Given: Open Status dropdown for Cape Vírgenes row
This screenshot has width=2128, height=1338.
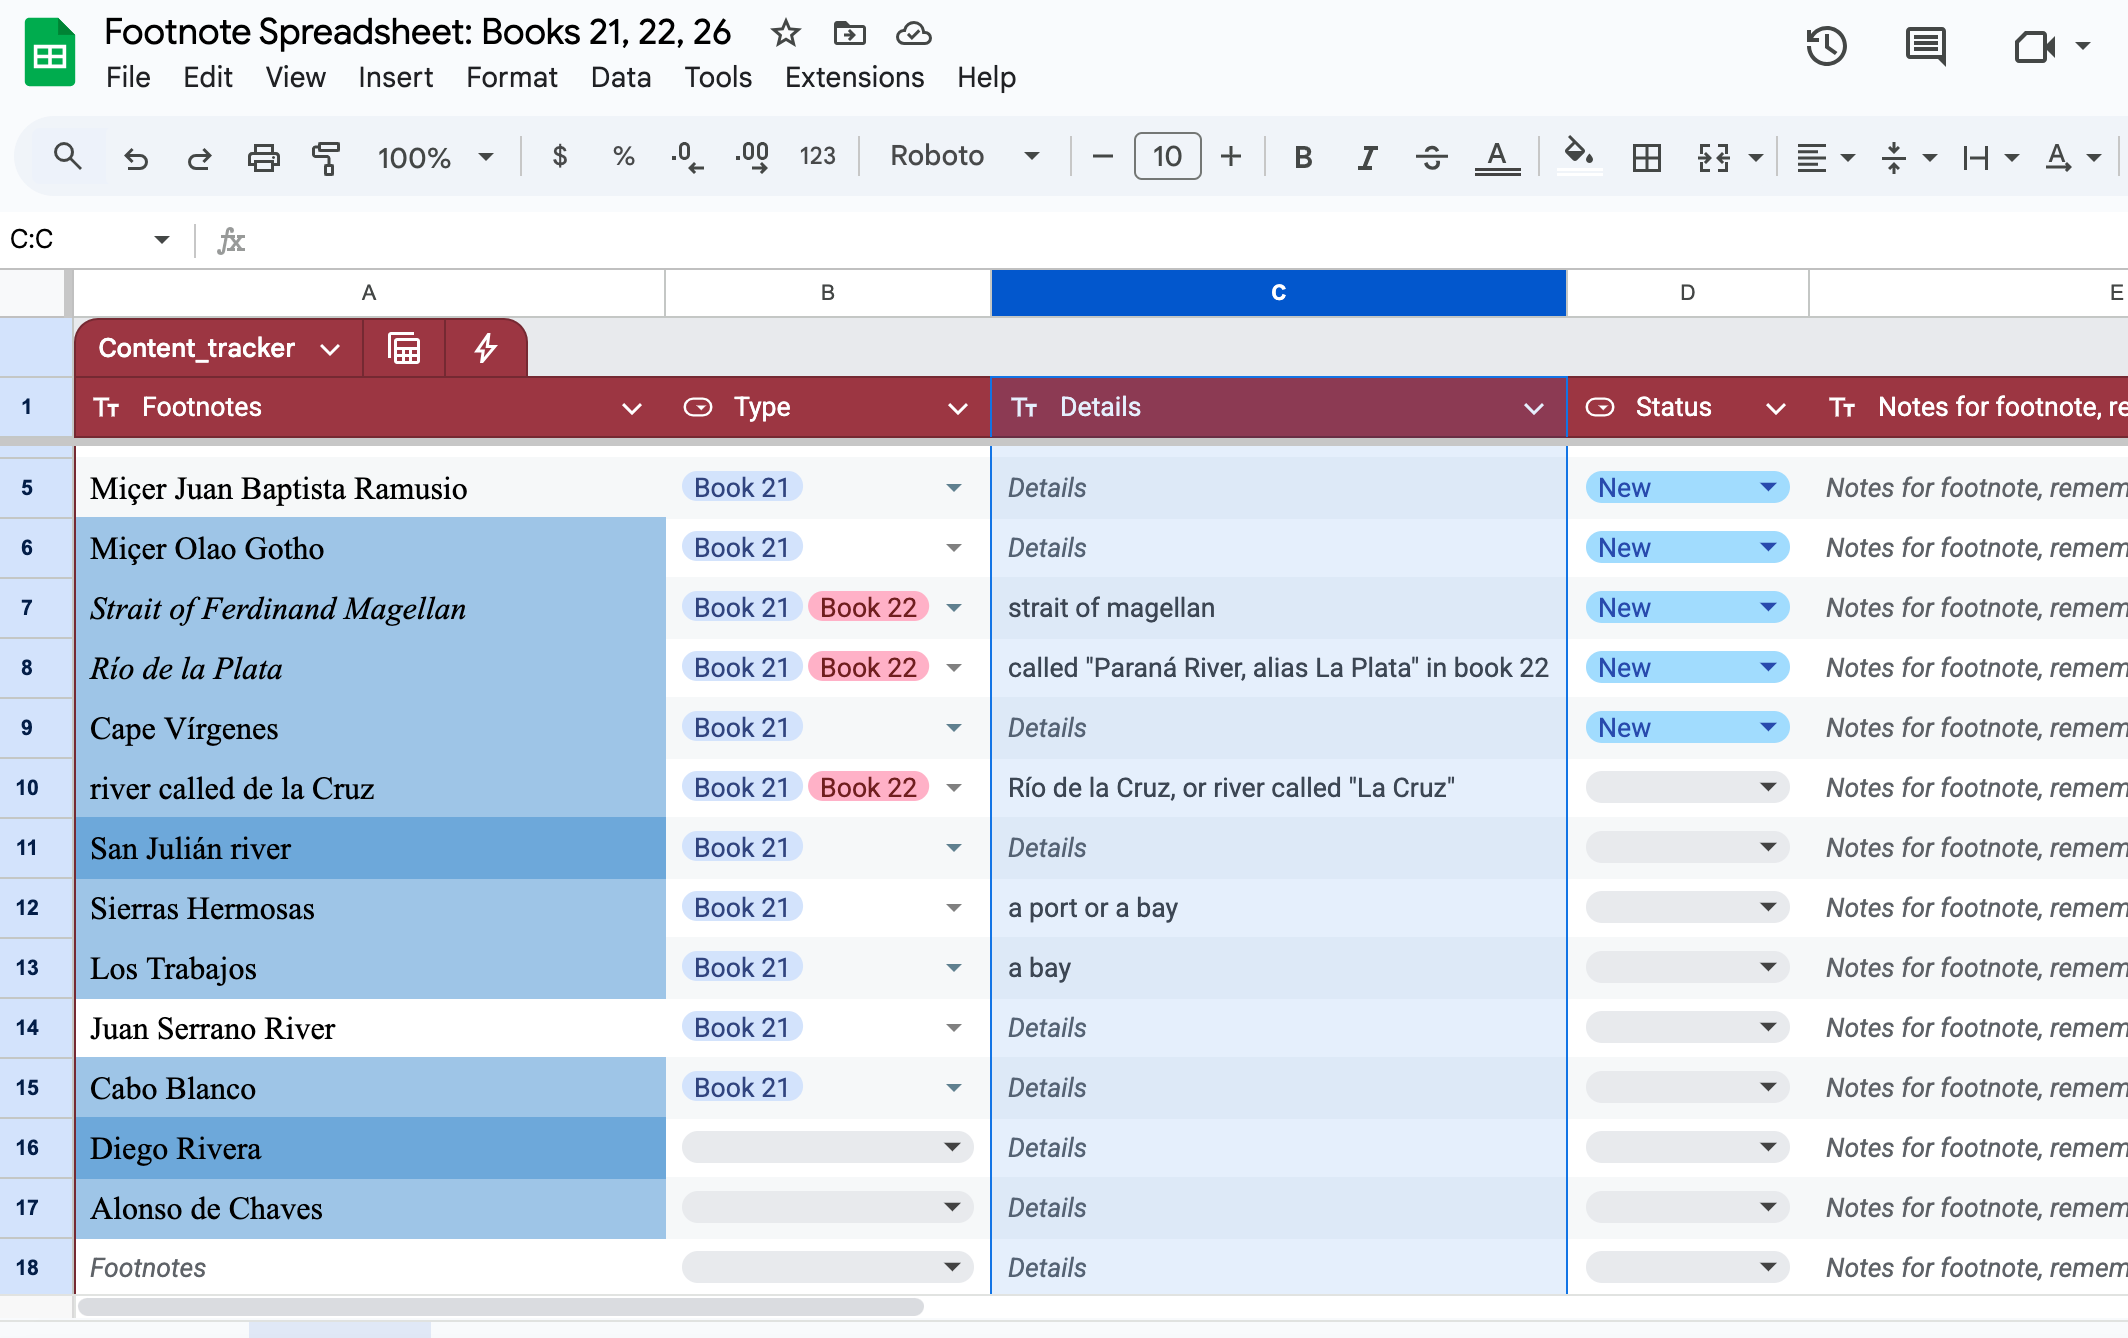Looking at the screenshot, I should (x=1768, y=727).
